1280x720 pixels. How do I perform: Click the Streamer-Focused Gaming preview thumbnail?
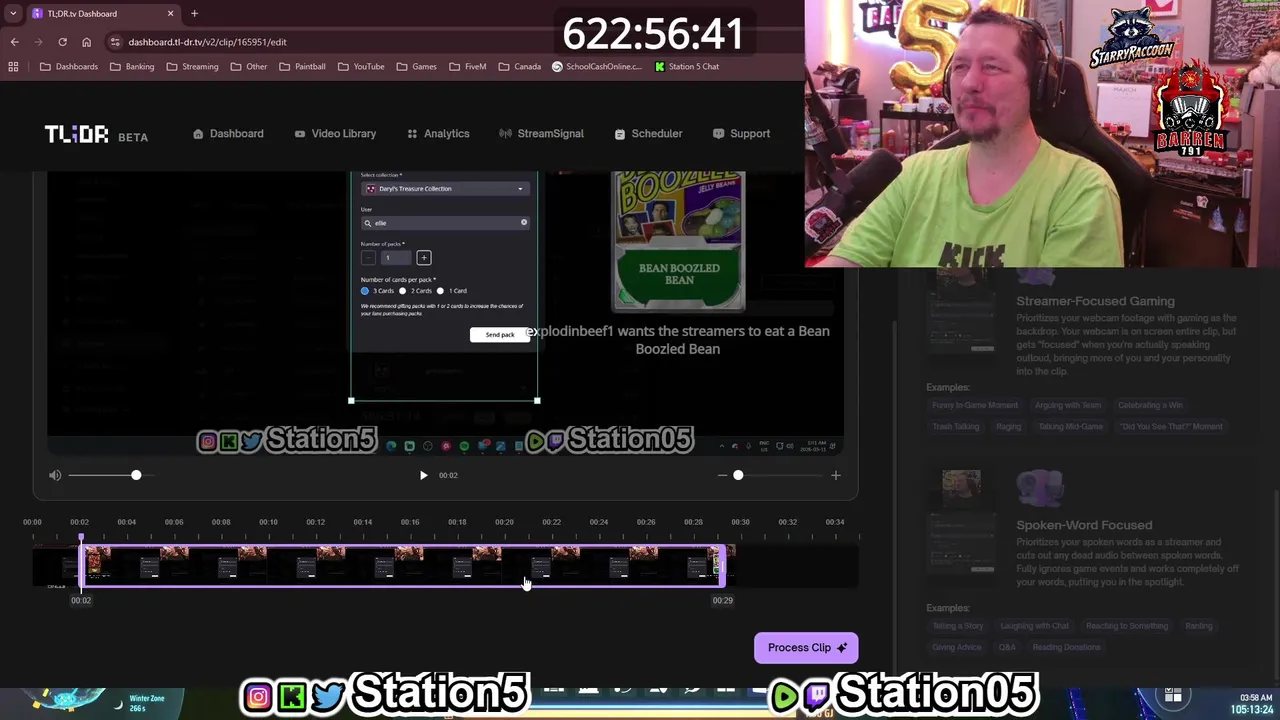961,310
